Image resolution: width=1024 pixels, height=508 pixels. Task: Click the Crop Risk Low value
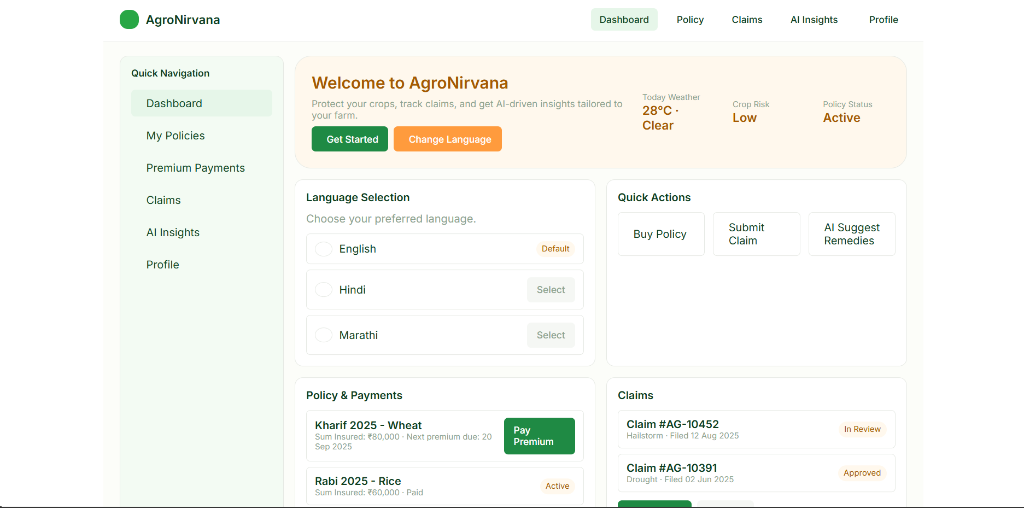coord(744,118)
